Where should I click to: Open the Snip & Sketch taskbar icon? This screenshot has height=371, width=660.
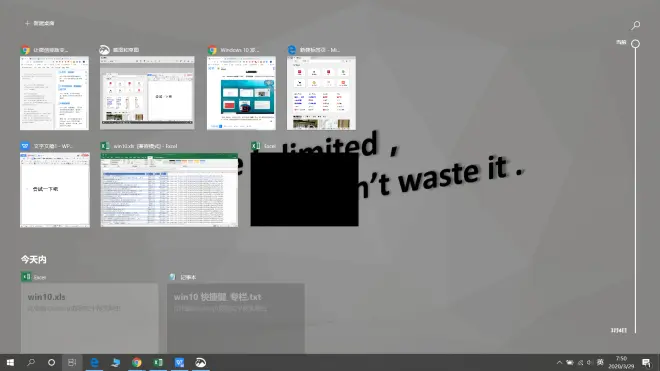201,362
